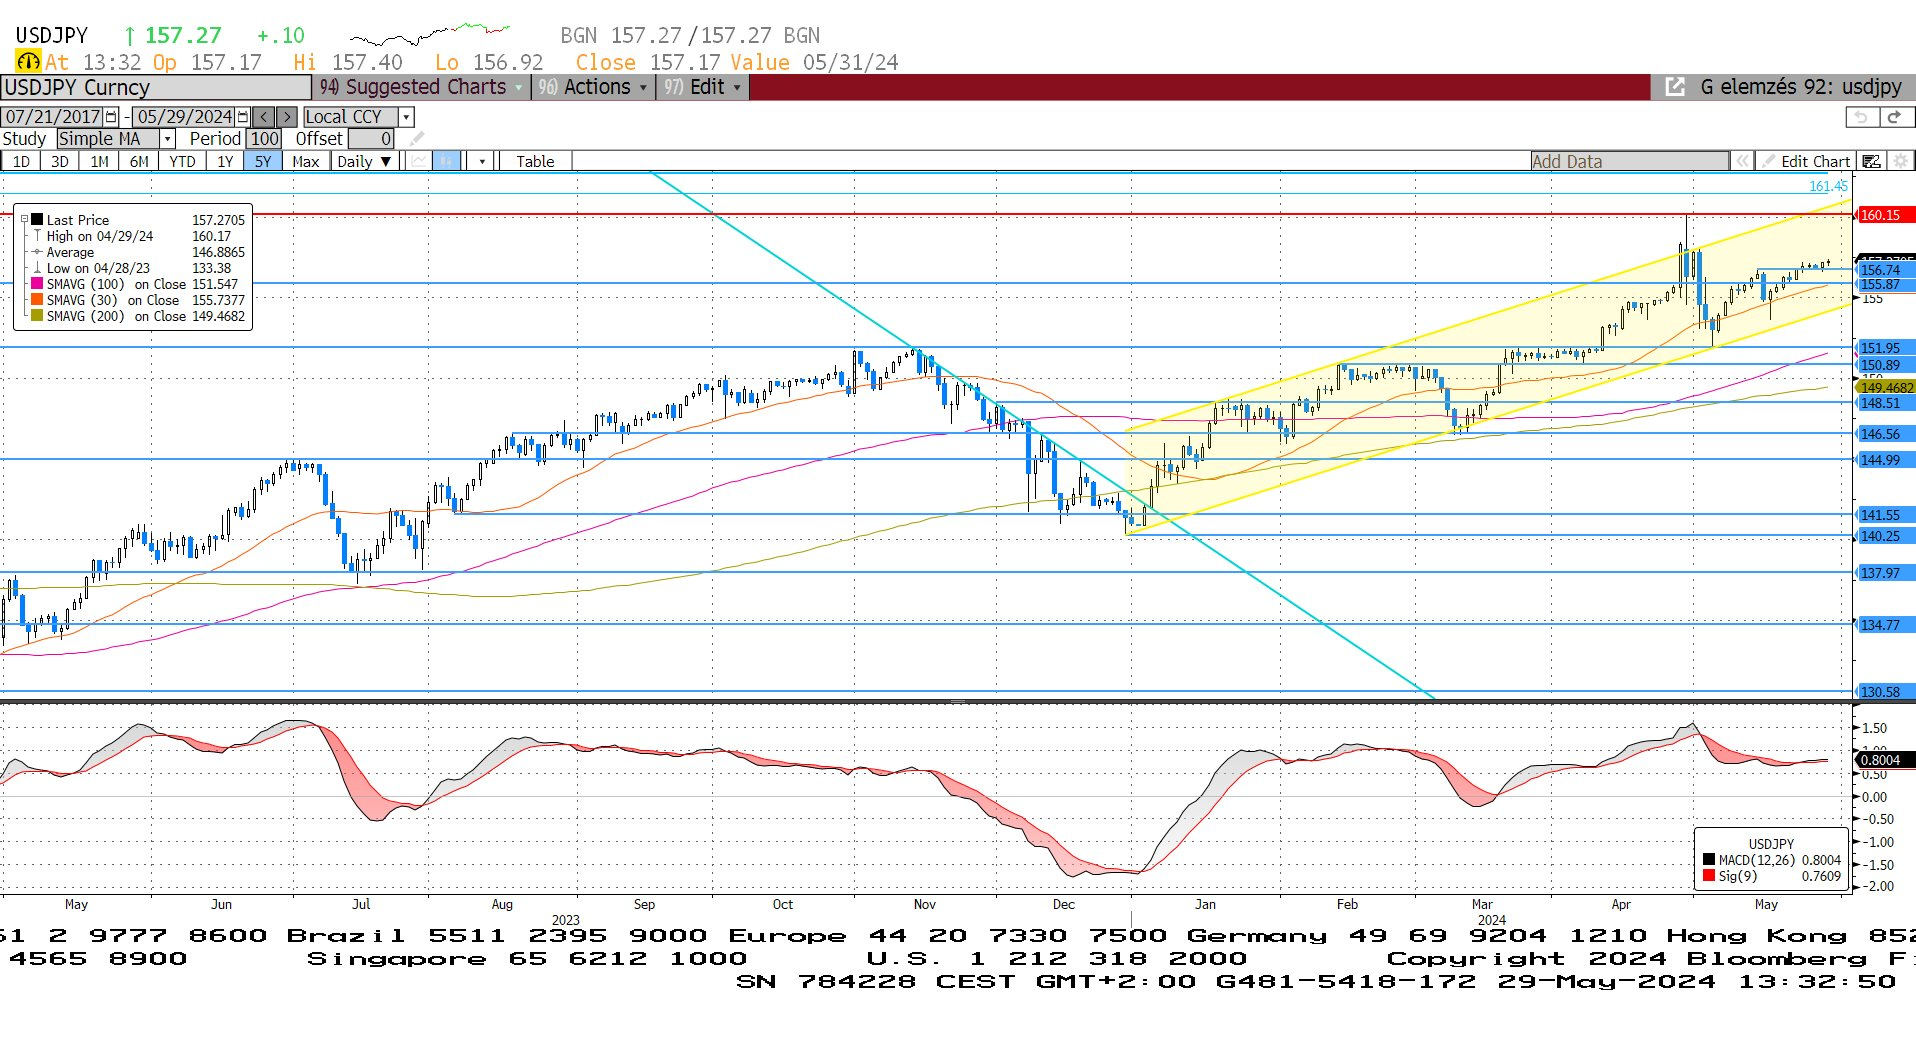Click the start date field 07/21/2017
This screenshot has height=1037, width=1916.
53,117
